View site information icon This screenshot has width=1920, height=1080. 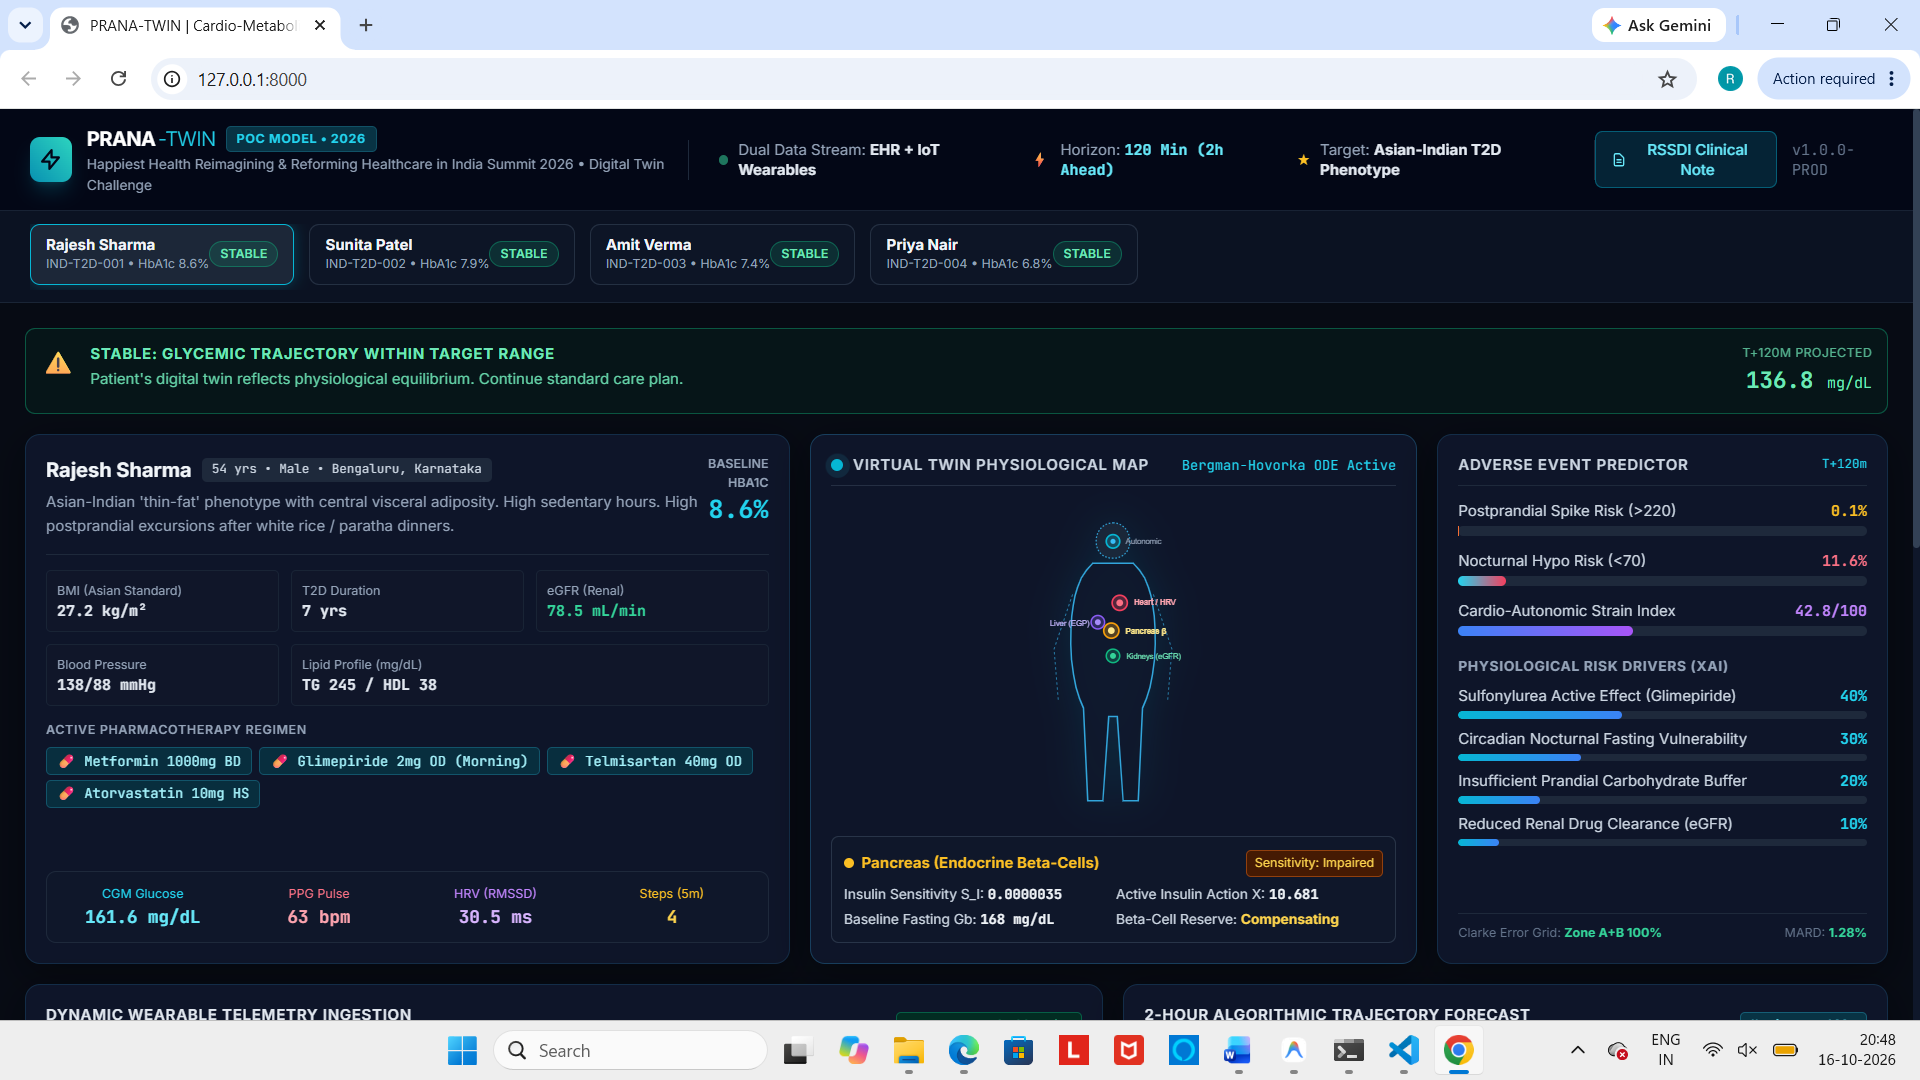click(x=172, y=79)
